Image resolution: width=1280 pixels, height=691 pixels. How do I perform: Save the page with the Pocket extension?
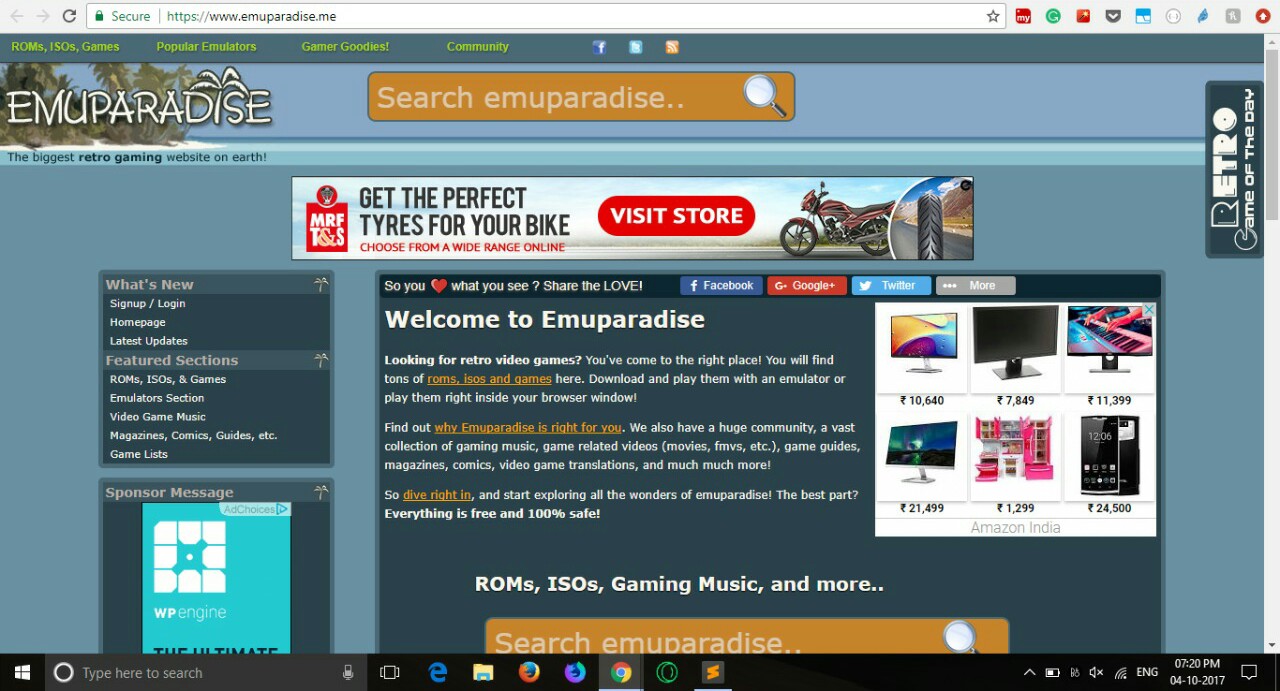tap(1113, 16)
